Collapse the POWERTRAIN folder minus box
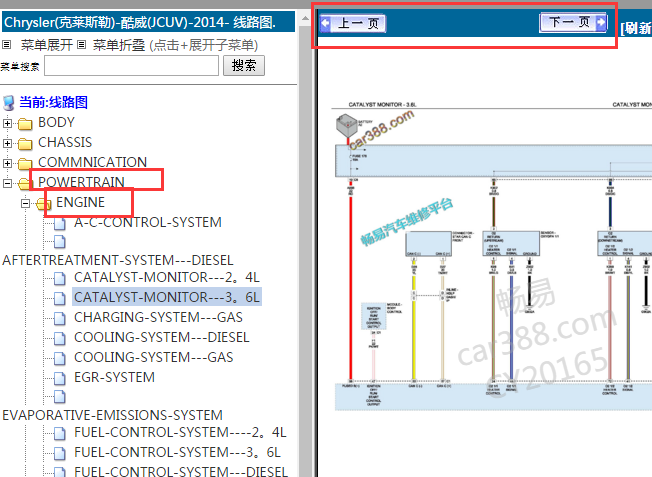Image resolution: width=652 pixels, height=477 pixels. (x=7, y=183)
